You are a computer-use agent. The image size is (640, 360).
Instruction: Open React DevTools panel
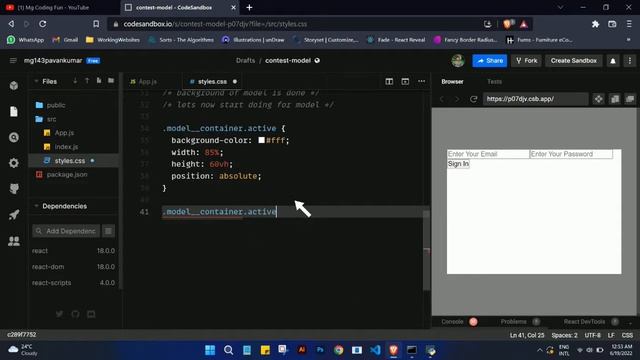(584, 322)
